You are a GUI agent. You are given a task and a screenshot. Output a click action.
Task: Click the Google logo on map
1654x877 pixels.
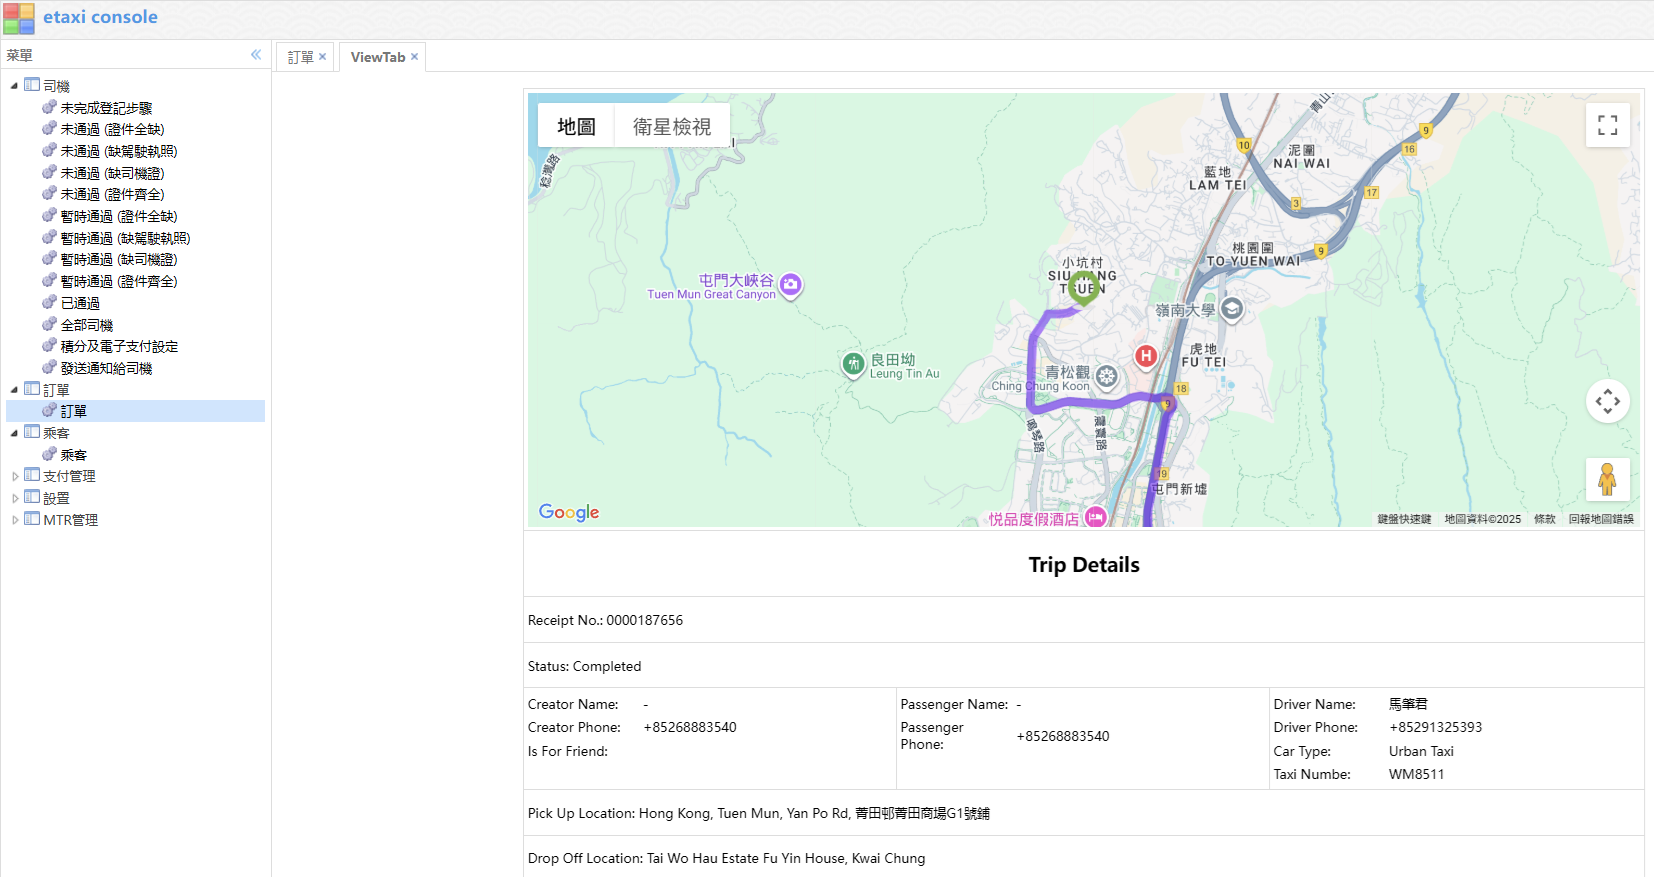click(569, 512)
